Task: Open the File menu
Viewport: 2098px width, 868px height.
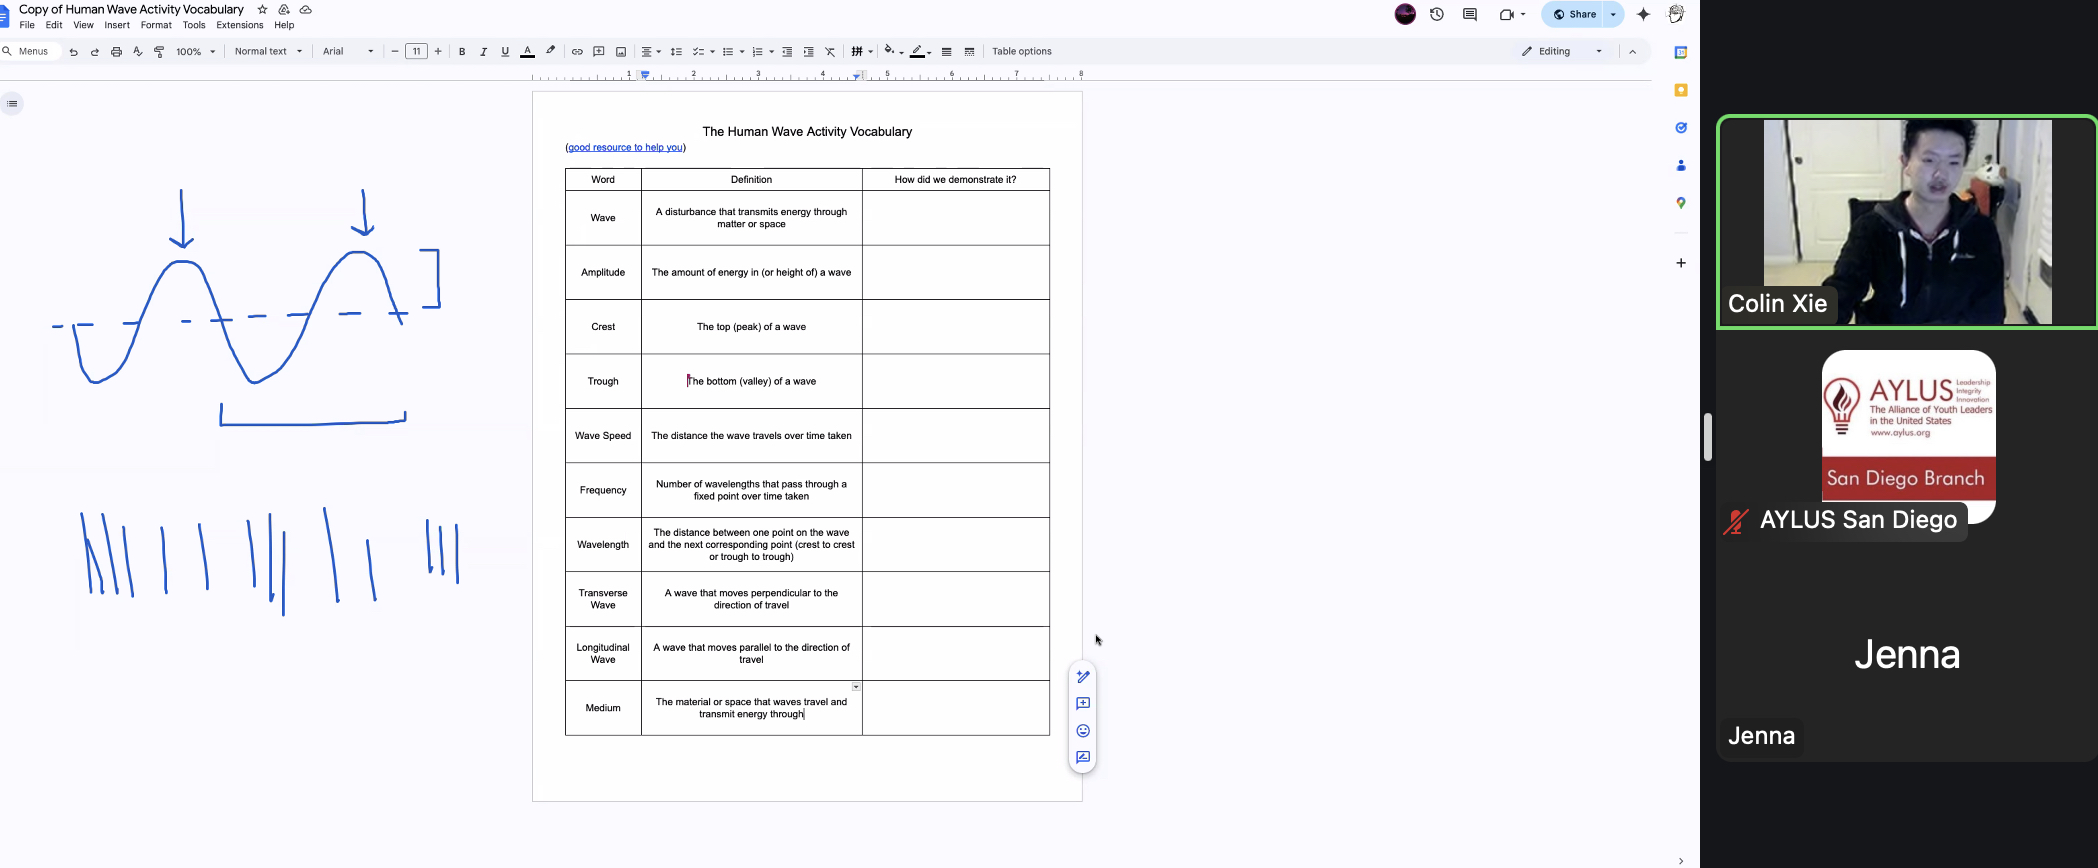Action: coord(27,25)
